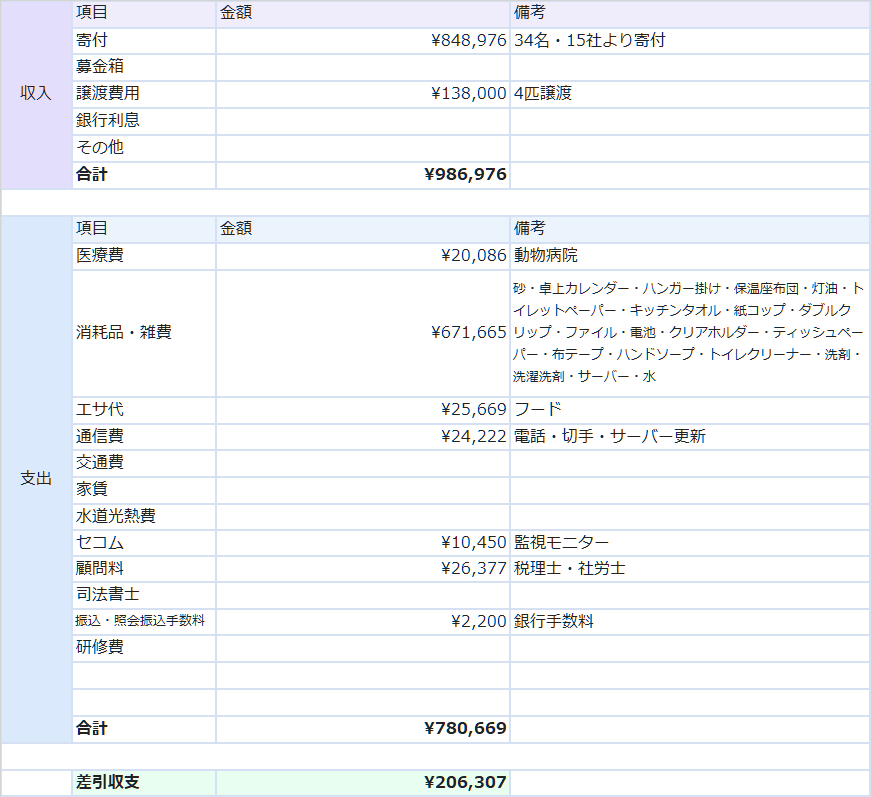The height and width of the screenshot is (797, 871).
Task: Click the income total ¥986,976 cell
Action: (x=362, y=175)
